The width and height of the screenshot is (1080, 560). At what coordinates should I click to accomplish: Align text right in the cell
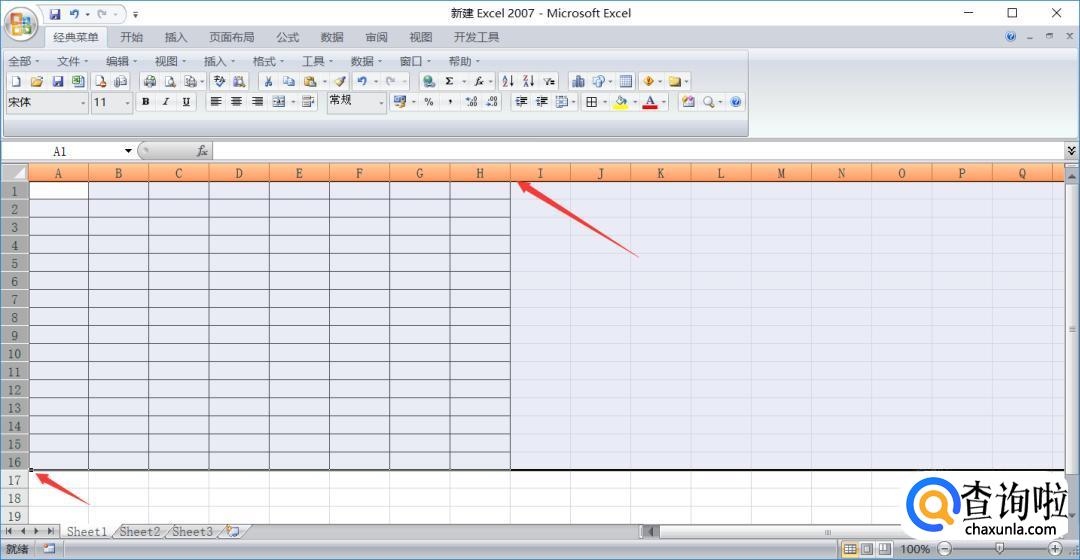tap(257, 102)
